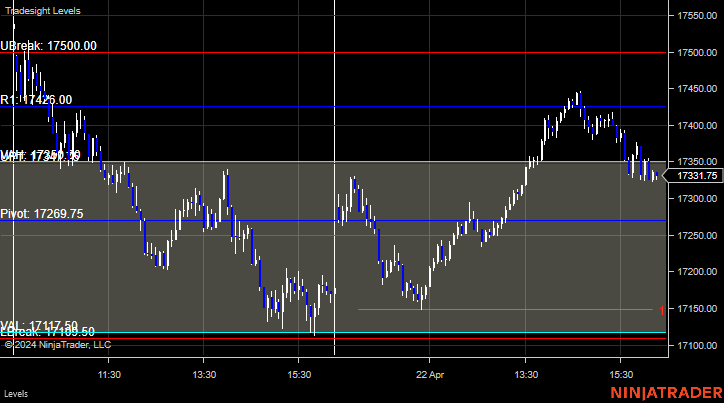Image resolution: width=724 pixels, height=403 pixels.
Task: Click the NinjaTrader copyright text
Action: (x=58, y=345)
